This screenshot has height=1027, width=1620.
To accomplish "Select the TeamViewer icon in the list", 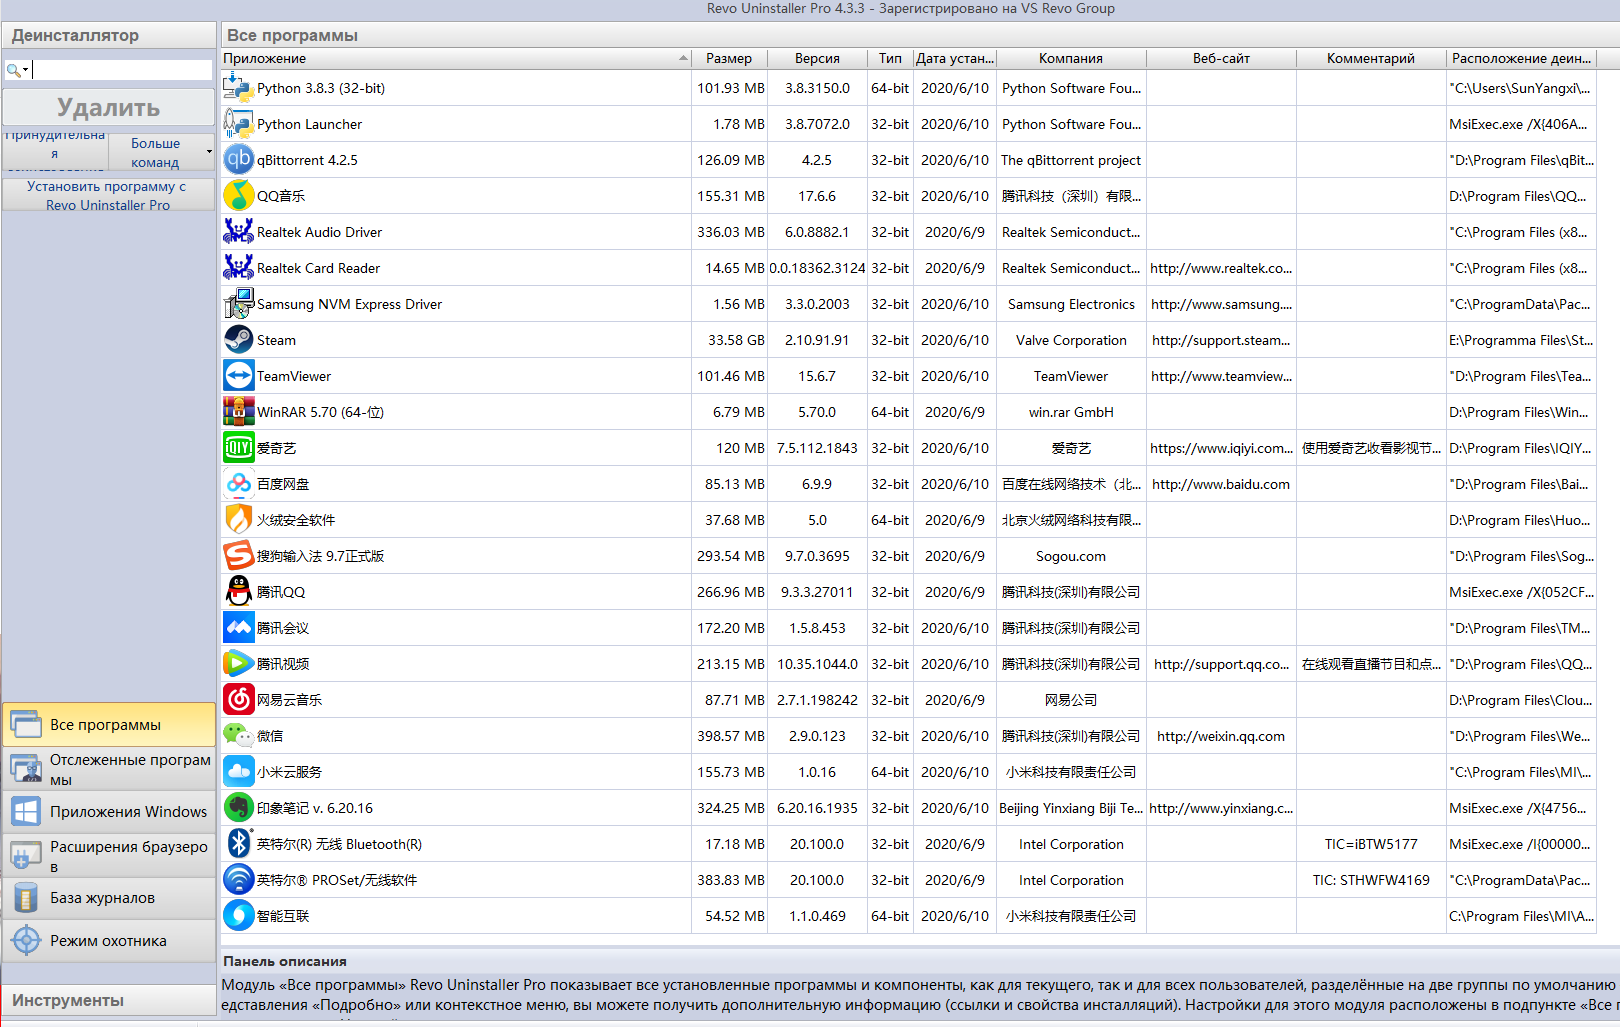I will (x=238, y=376).
